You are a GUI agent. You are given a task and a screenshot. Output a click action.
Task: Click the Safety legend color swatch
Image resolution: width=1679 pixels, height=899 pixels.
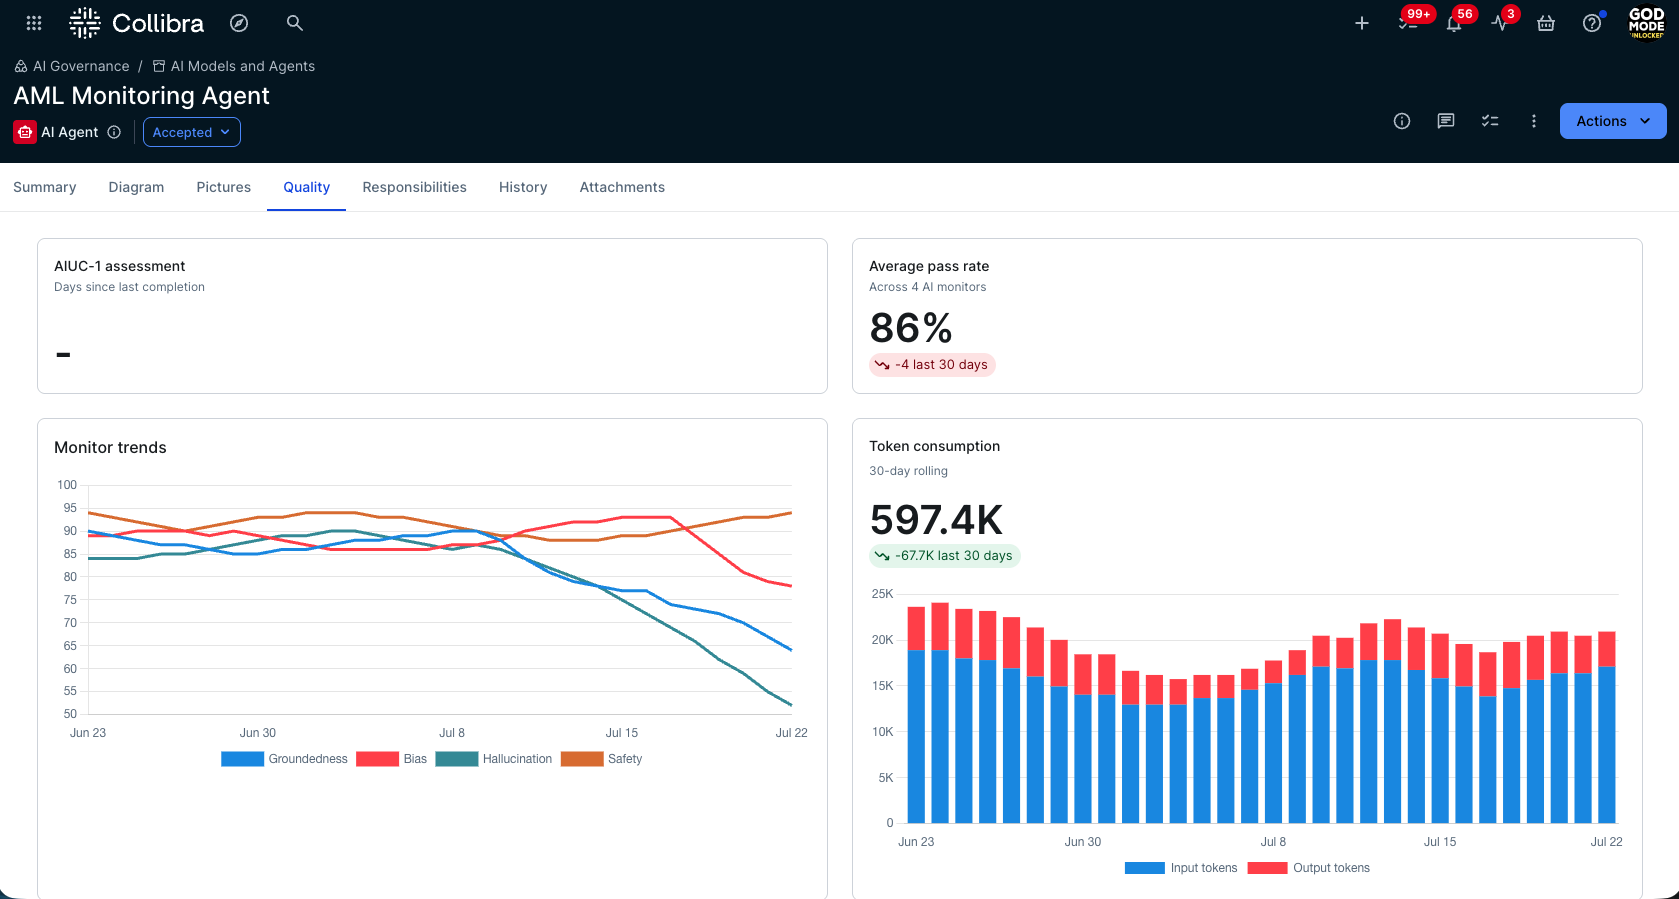(582, 759)
